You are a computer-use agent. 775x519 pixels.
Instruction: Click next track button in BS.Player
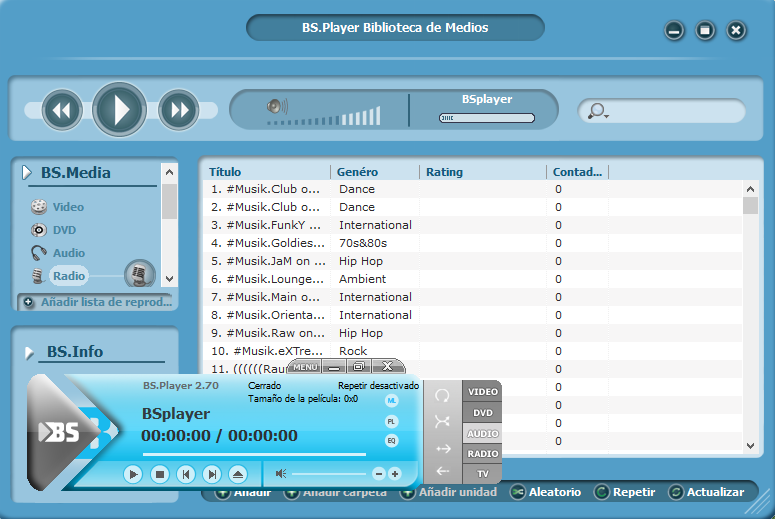coord(212,475)
